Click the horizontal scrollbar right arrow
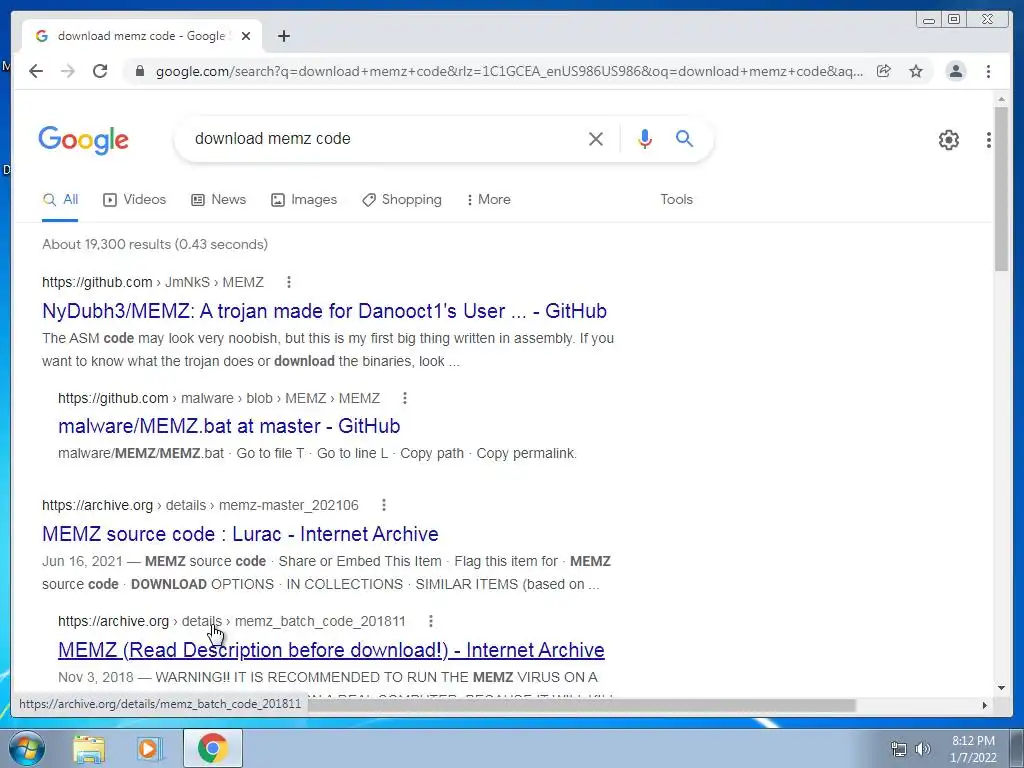This screenshot has height=768, width=1024. (985, 705)
